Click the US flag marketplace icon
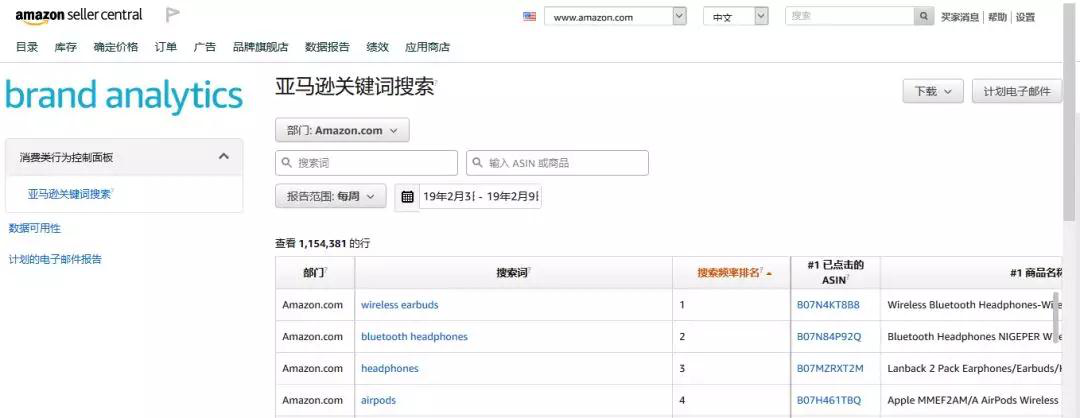The image size is (1080, 418). click(529, 16)
